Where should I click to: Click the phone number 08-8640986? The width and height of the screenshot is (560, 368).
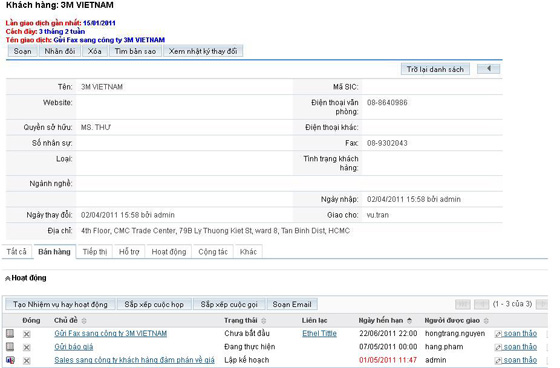click(387, 103)
